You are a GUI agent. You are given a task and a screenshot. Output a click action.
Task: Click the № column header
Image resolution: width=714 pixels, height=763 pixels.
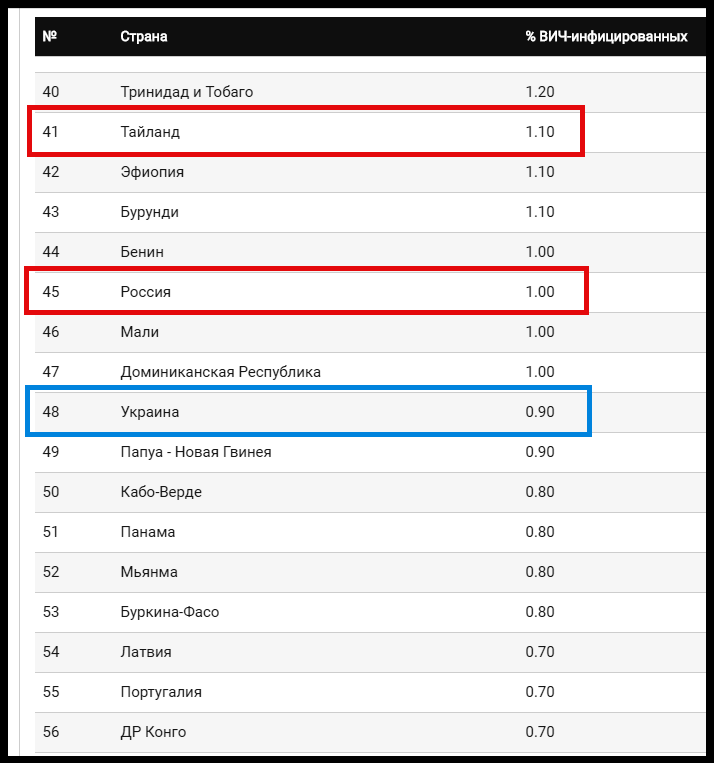pos(50,36)
